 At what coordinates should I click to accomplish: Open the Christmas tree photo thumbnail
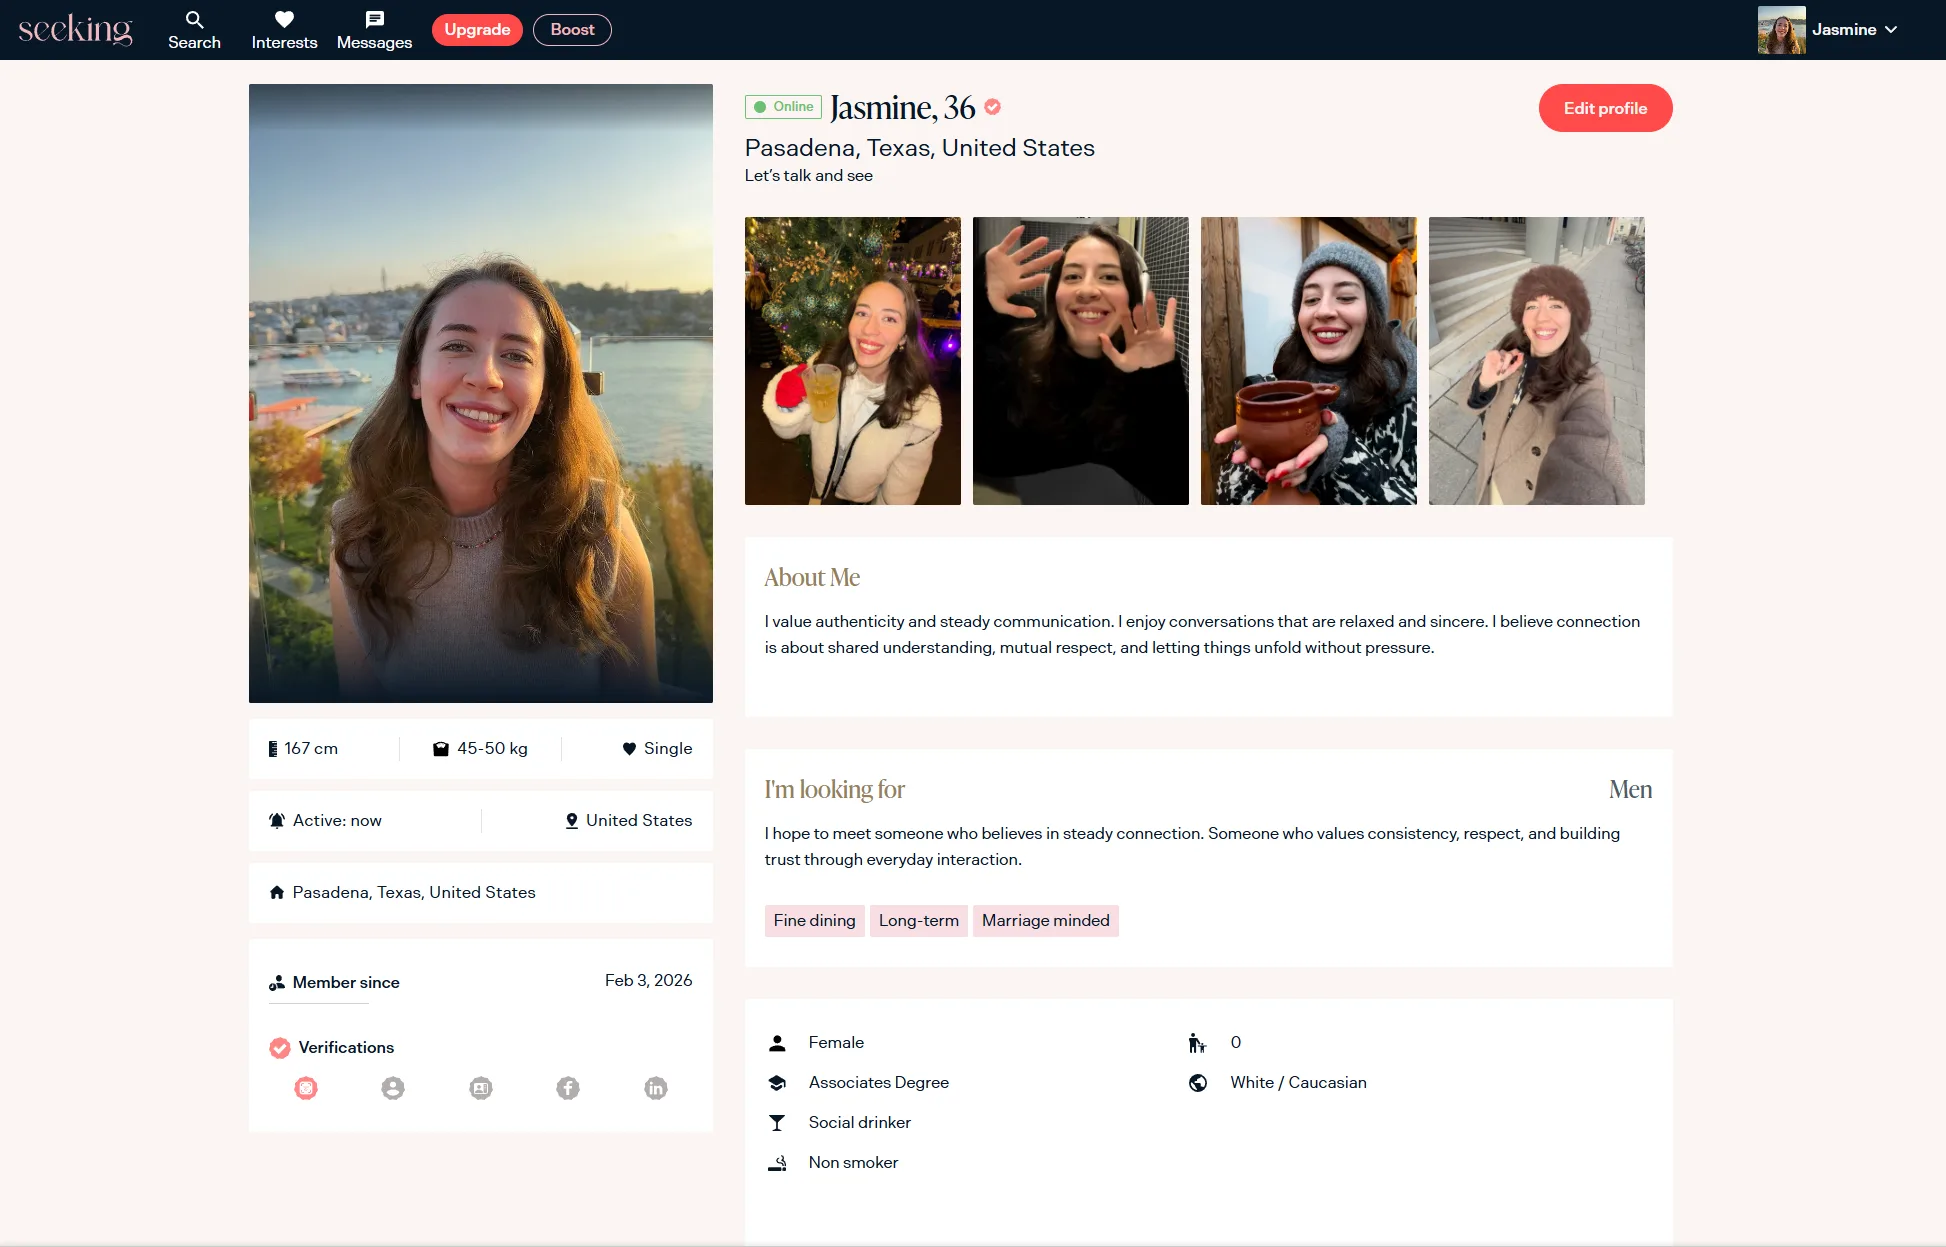(x=852, y=360)
